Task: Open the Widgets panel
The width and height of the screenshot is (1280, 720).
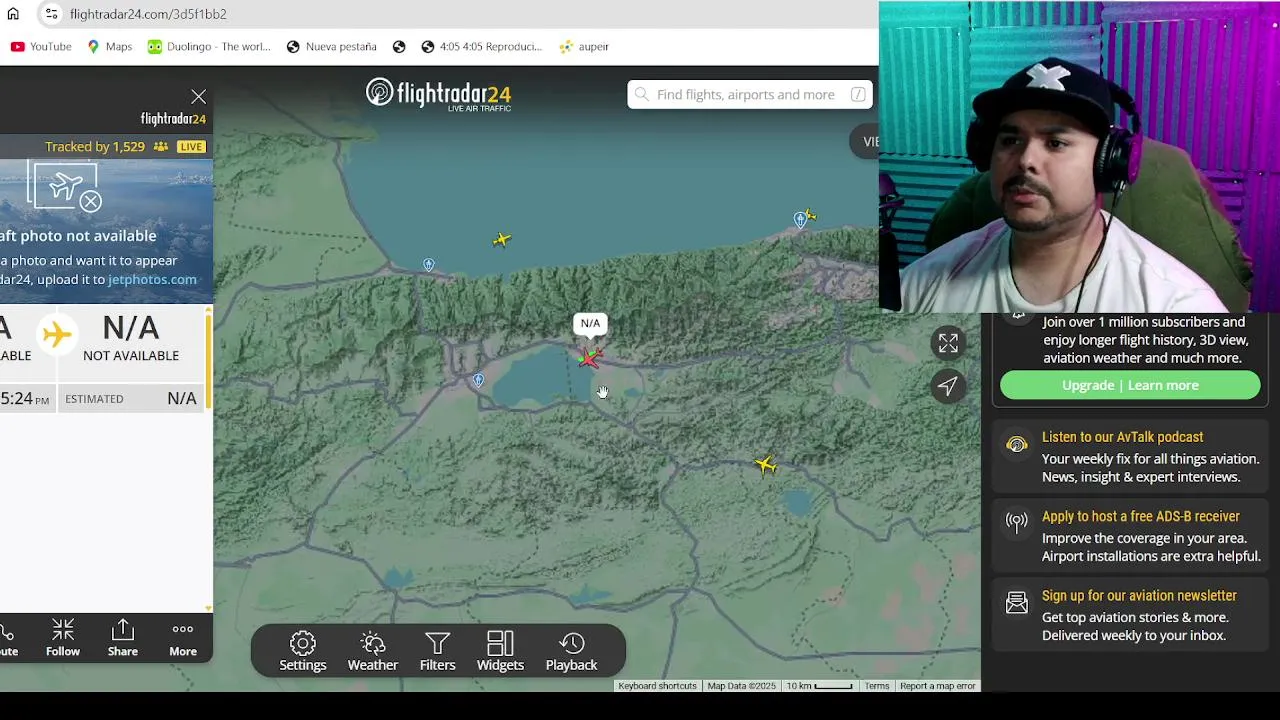Action: coord(500,651)
